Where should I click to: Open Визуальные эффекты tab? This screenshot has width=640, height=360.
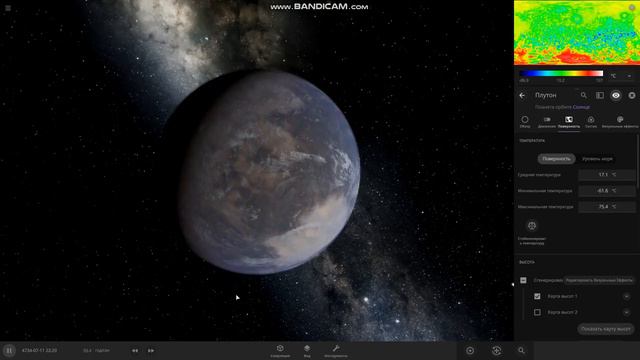coord(620,122)
